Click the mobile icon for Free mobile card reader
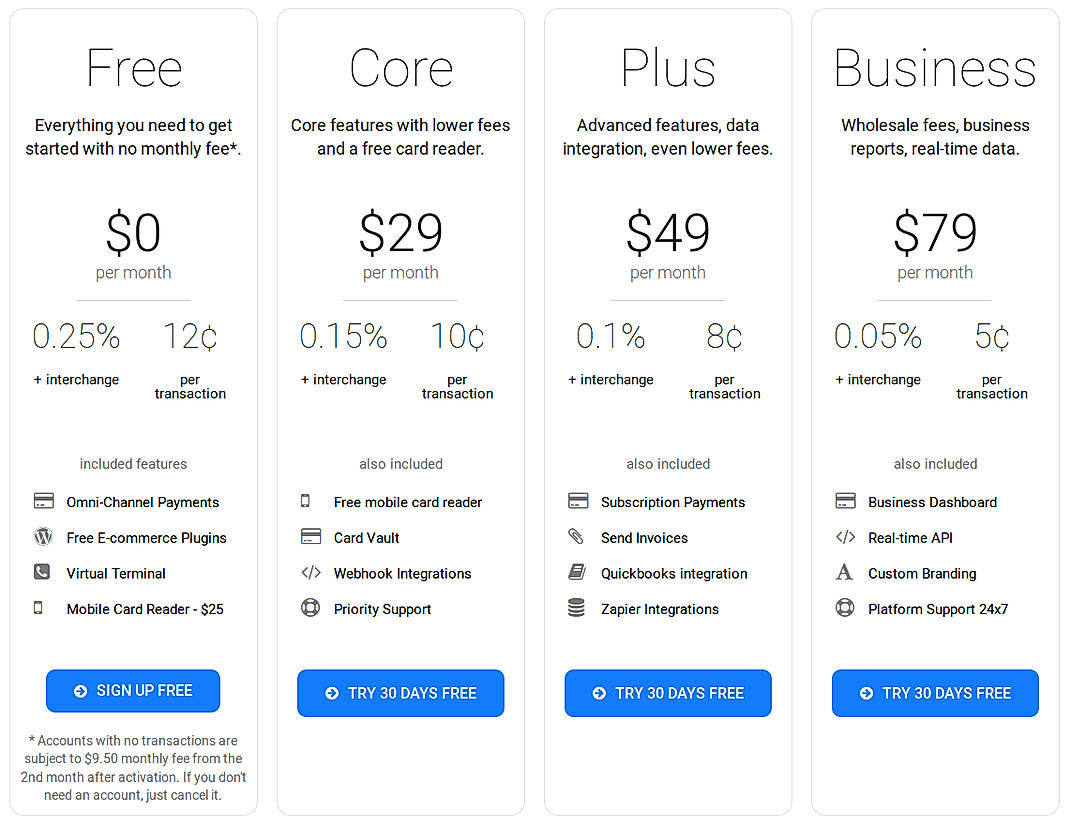The image size is (1070, 824). coord(305,501)
